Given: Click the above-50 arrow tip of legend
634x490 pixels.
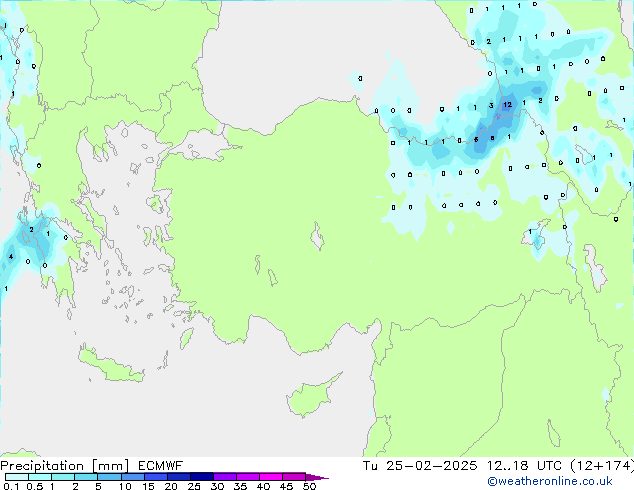Looking at the screenshot, I should coord(317,477).
